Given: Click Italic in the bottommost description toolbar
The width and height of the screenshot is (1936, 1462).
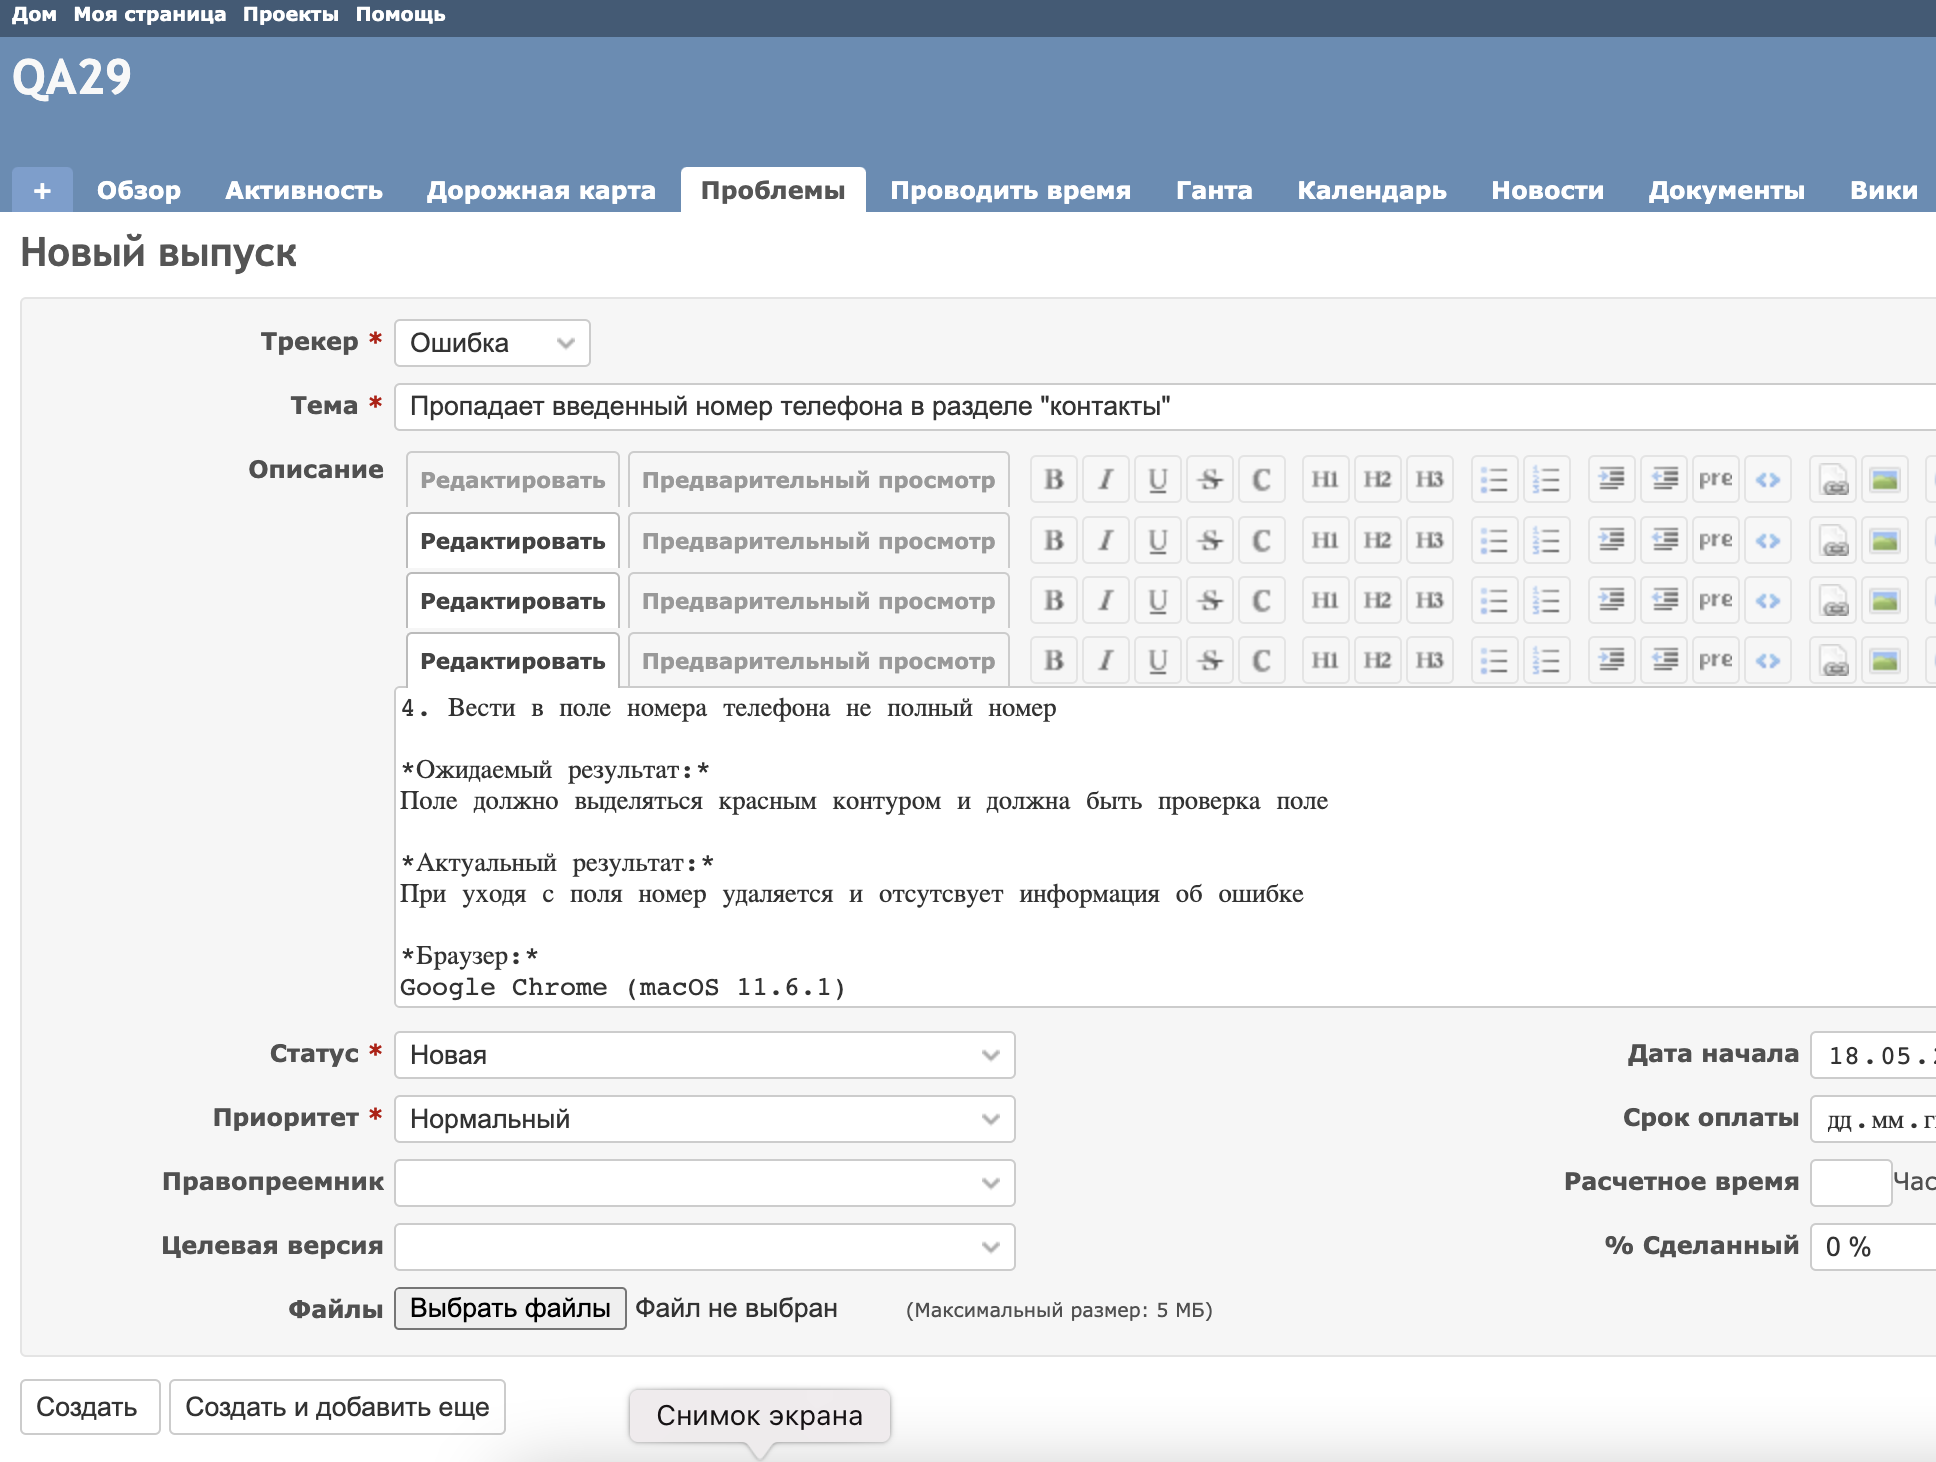Looking at the screenshot, I should click(x=1106, y=660).
